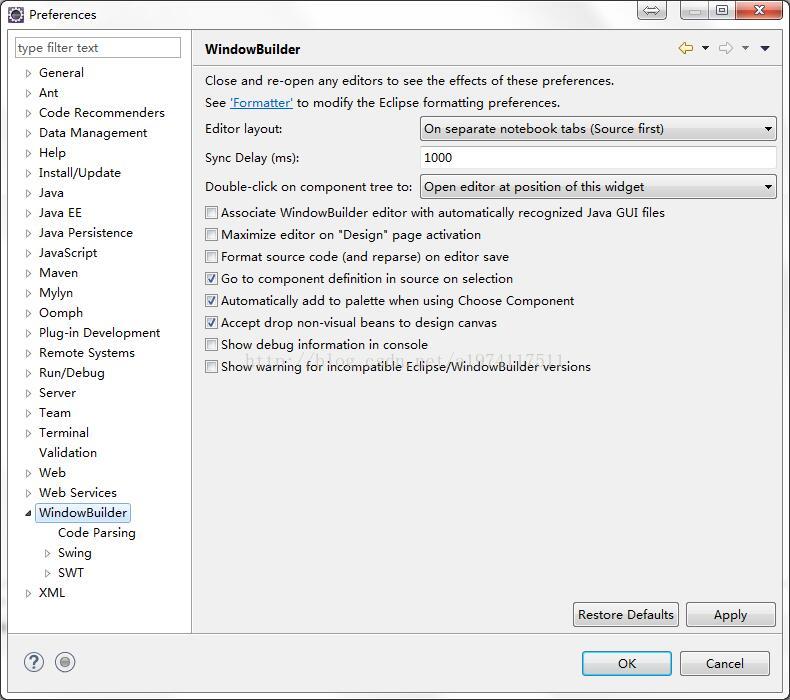Click the back navigation arrow icon

pyautogui.click(x=686, y=48)
